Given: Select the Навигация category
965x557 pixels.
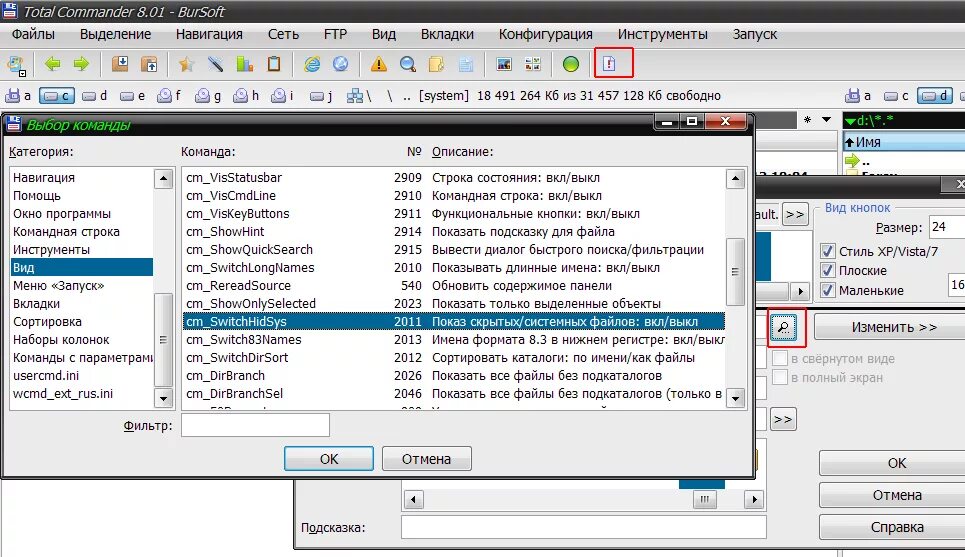Looking at the screenshot, I should (x=82, y=178).
